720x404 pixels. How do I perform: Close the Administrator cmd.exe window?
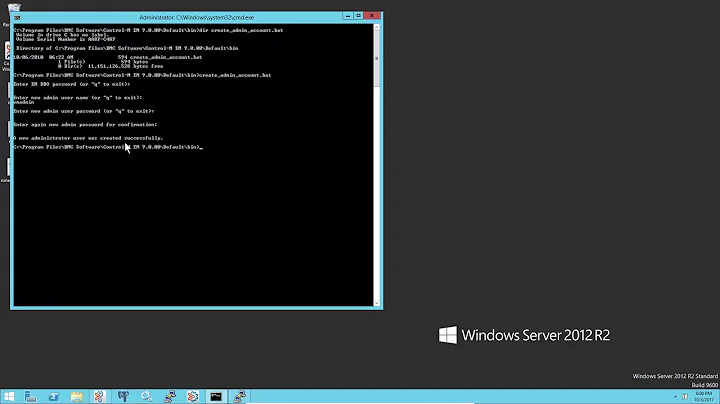click(372, 16)
